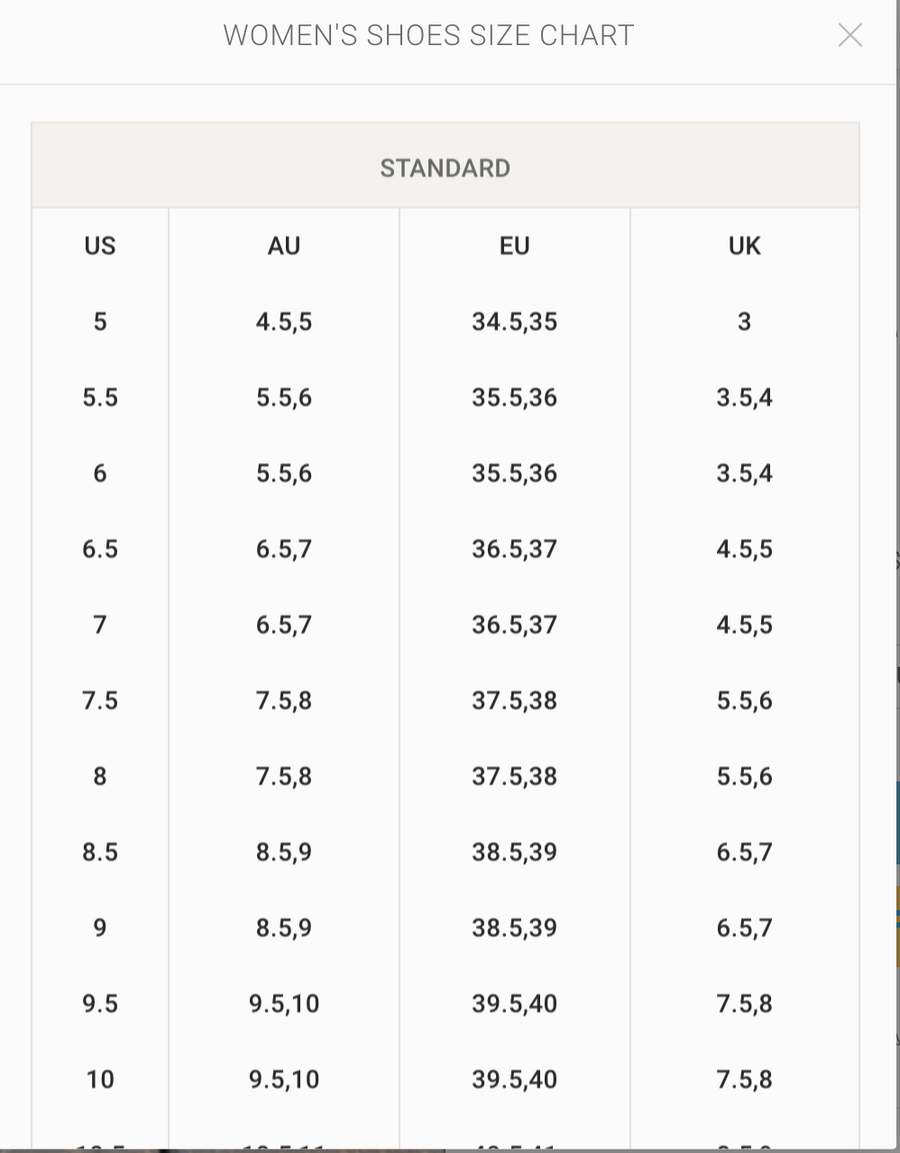Select the UK column header
900x1153 pixels.
coord(744,246)
